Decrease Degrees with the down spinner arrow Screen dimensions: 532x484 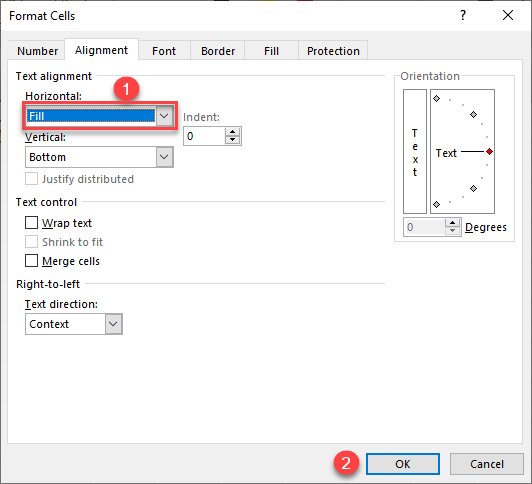[452, 231]
